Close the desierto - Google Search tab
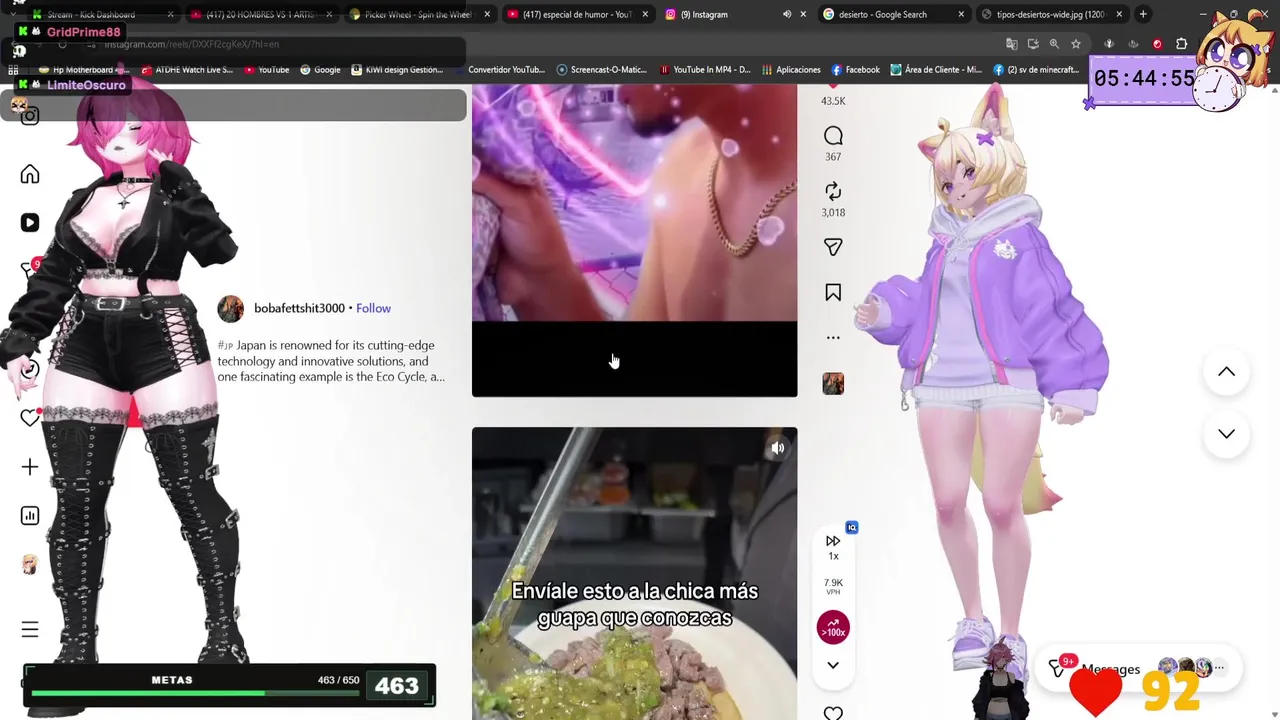 coord(961,14)
